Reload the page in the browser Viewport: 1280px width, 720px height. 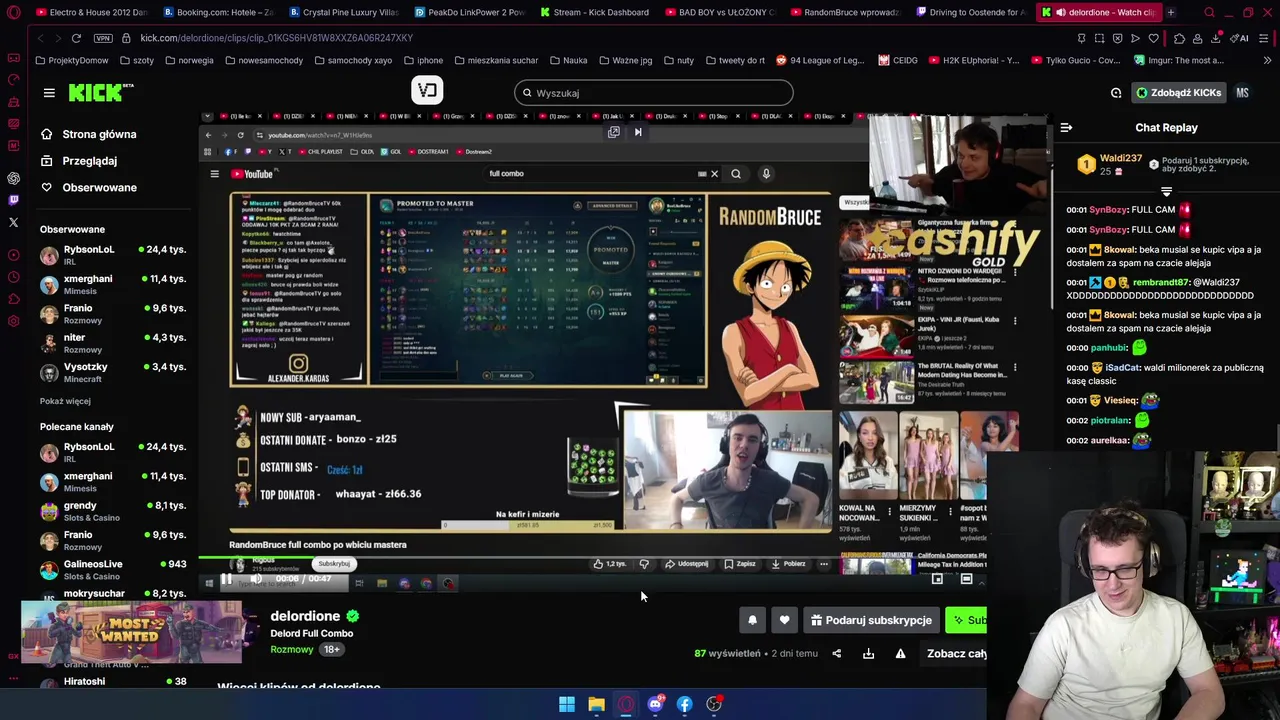(76, 38)
